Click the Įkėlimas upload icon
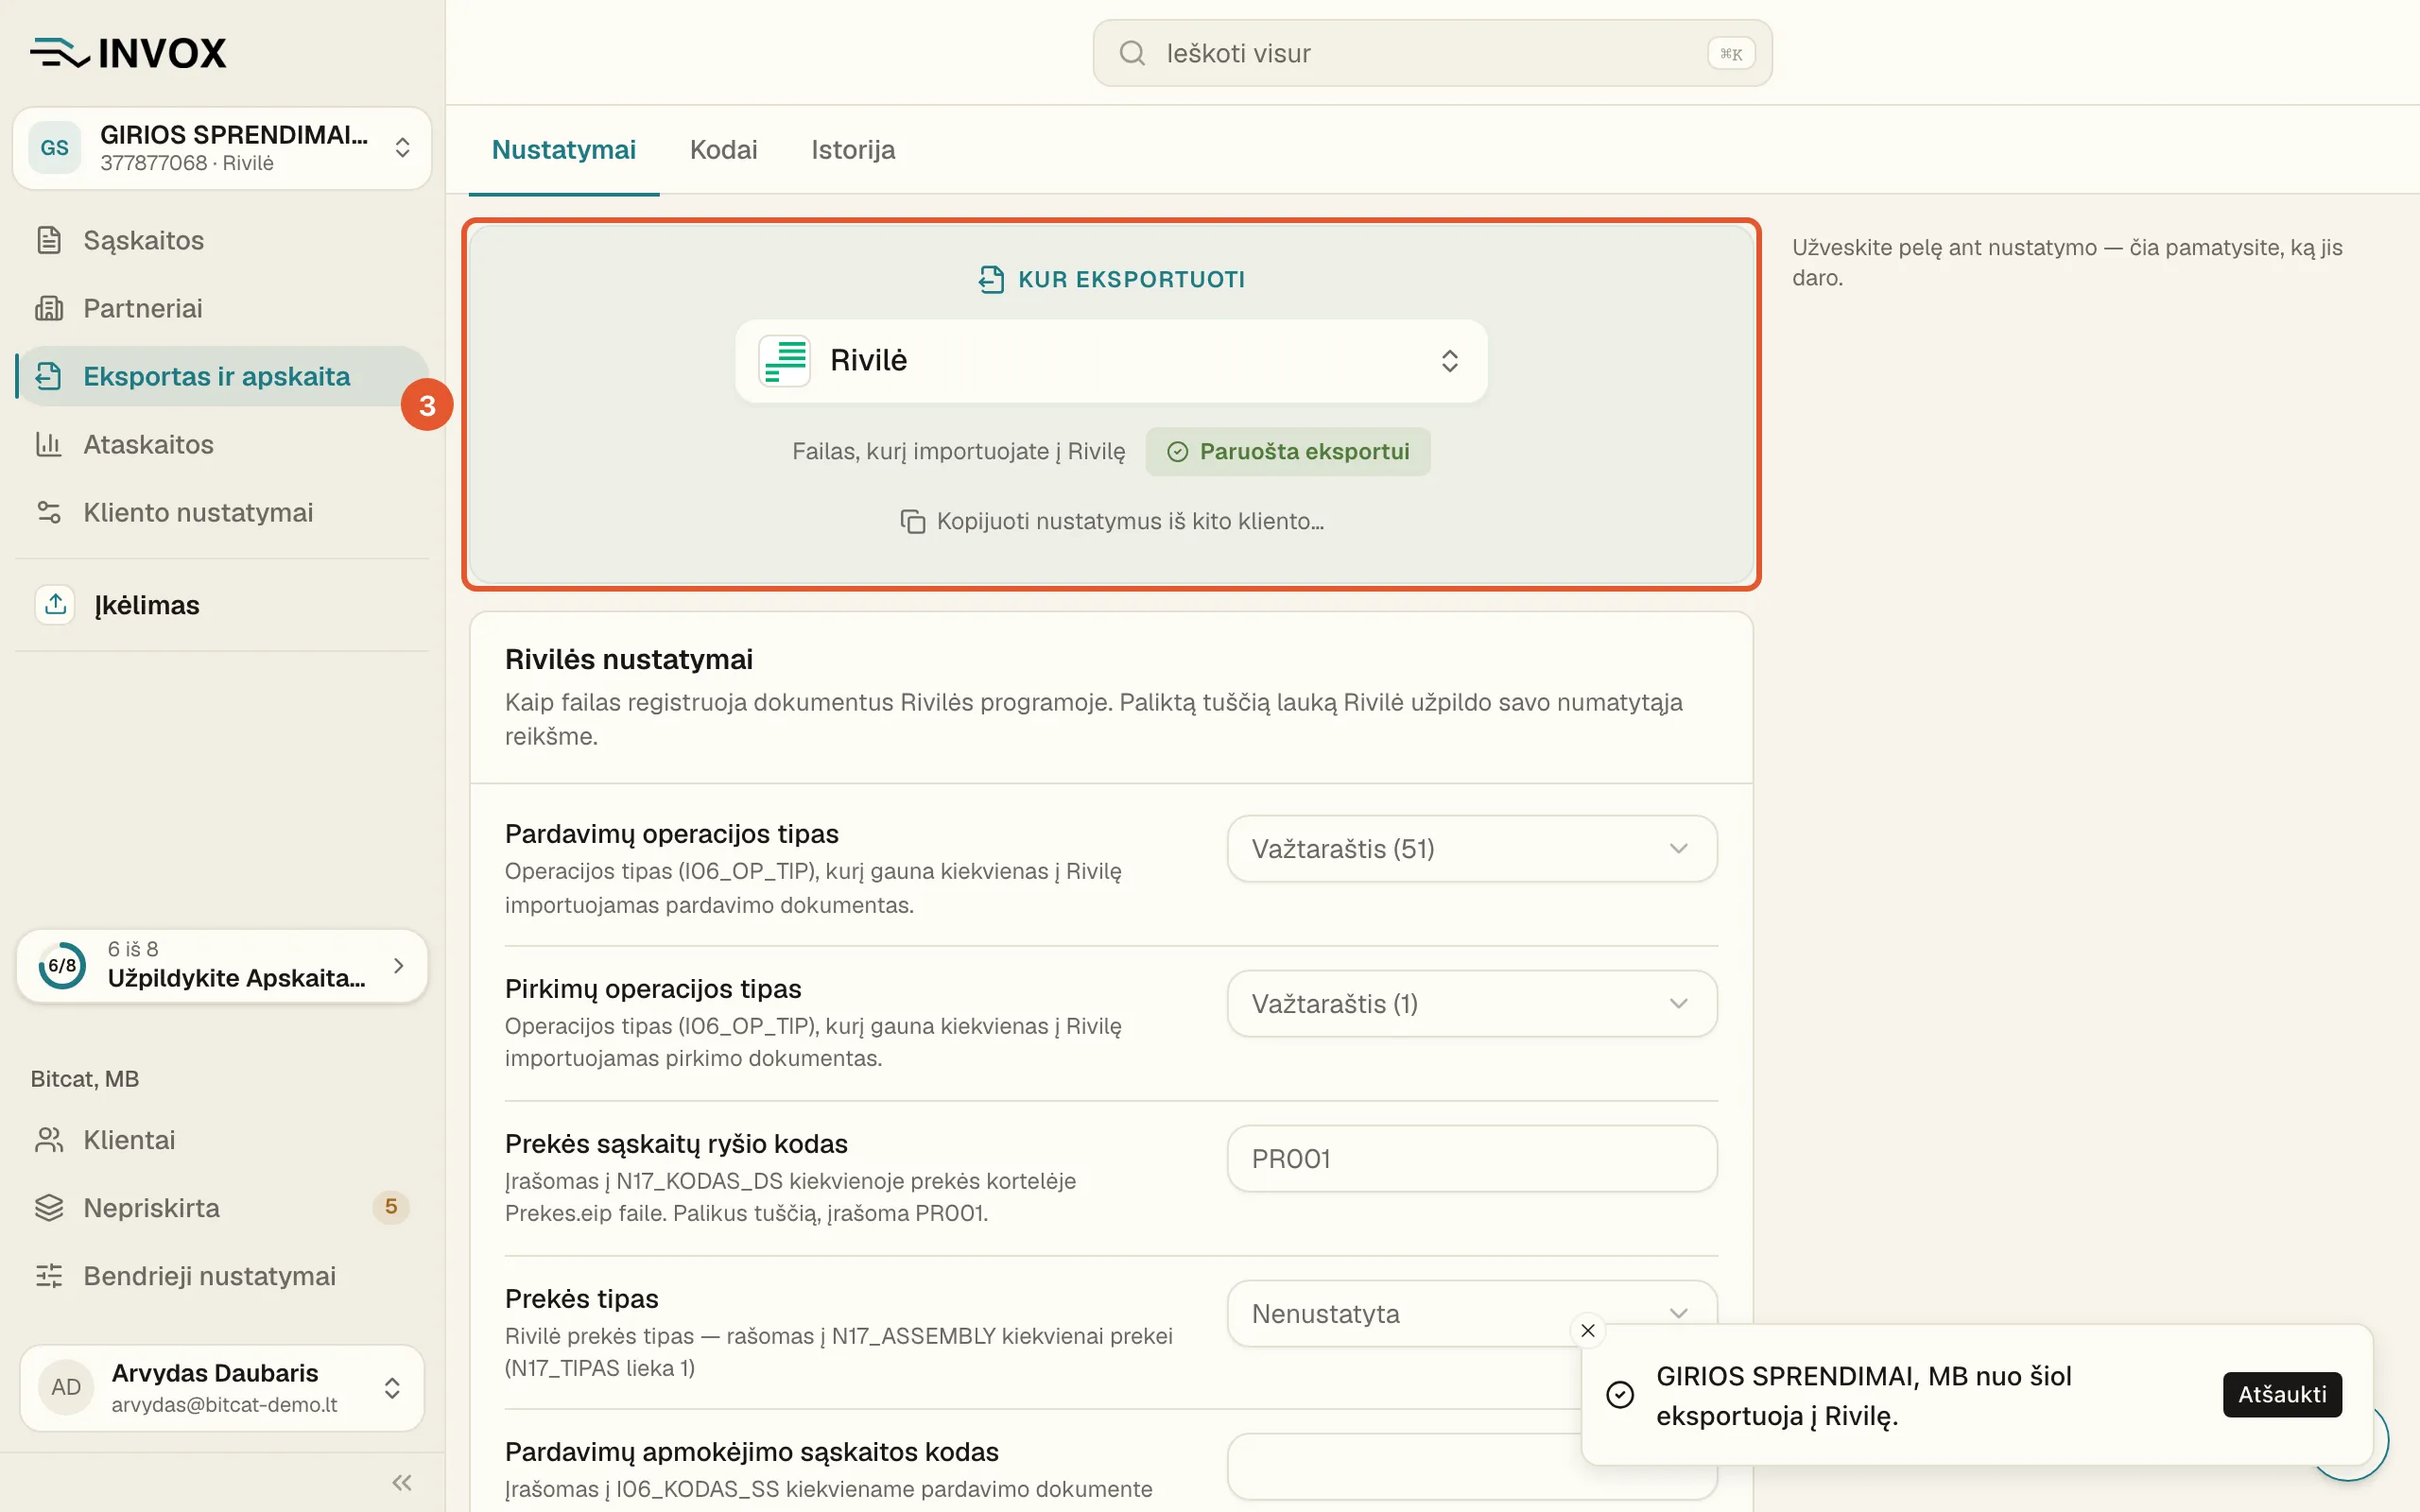2420x1512 pixels. pos(55,604)
